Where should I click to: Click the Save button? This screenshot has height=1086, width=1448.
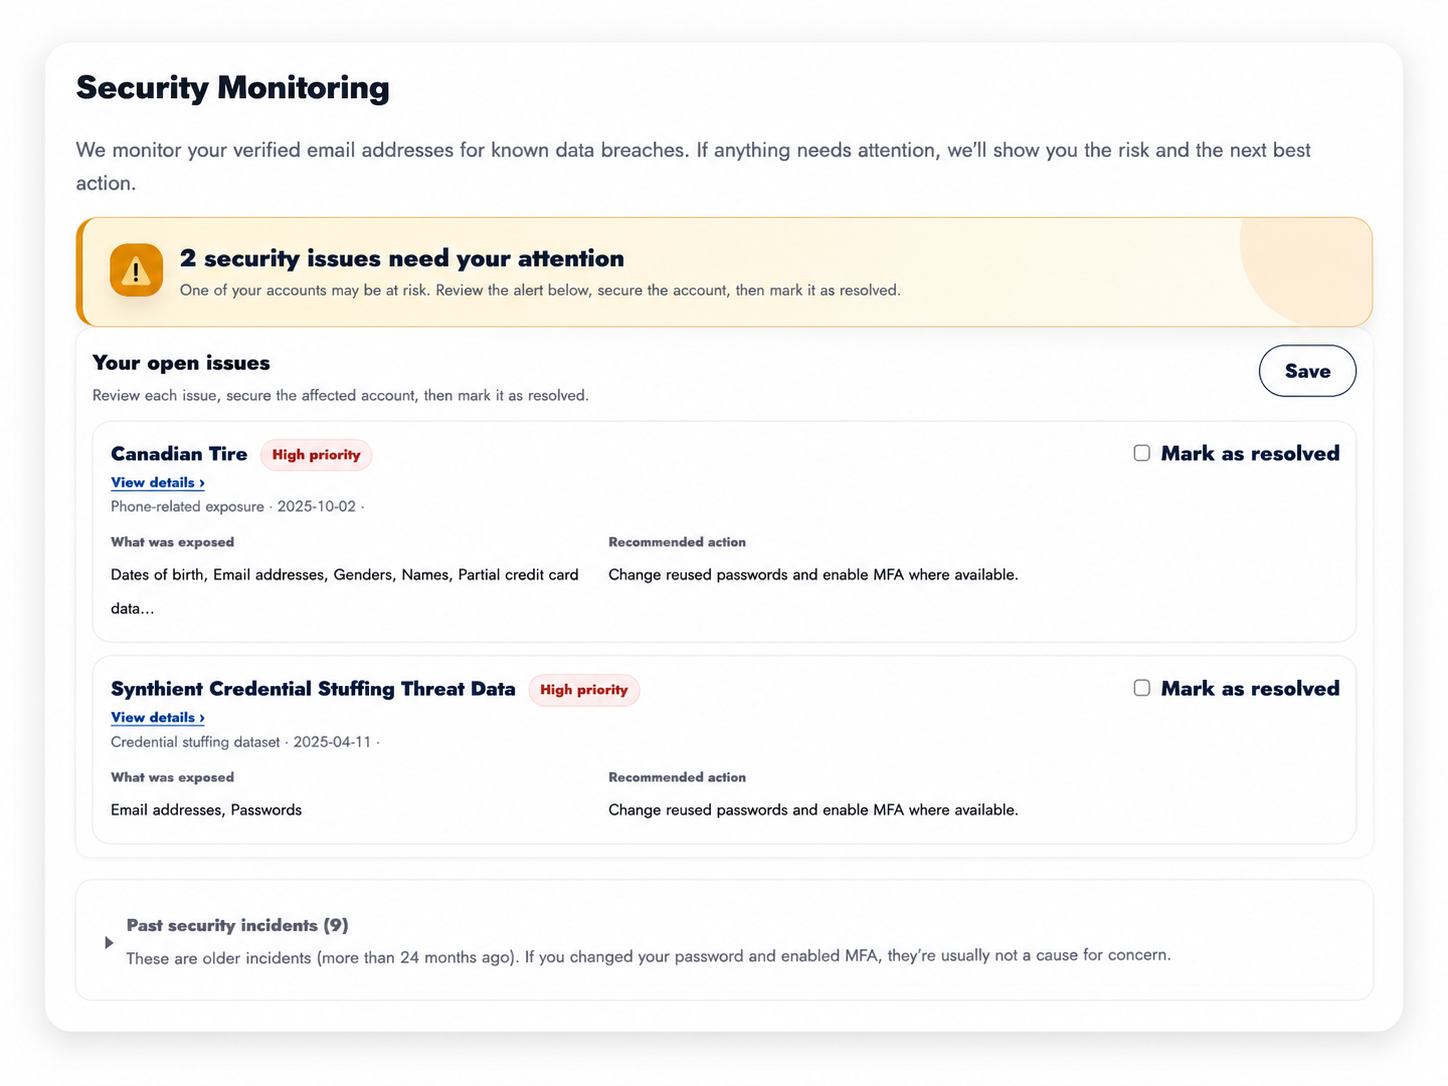pyautogui.click(x=1307, y=371)
